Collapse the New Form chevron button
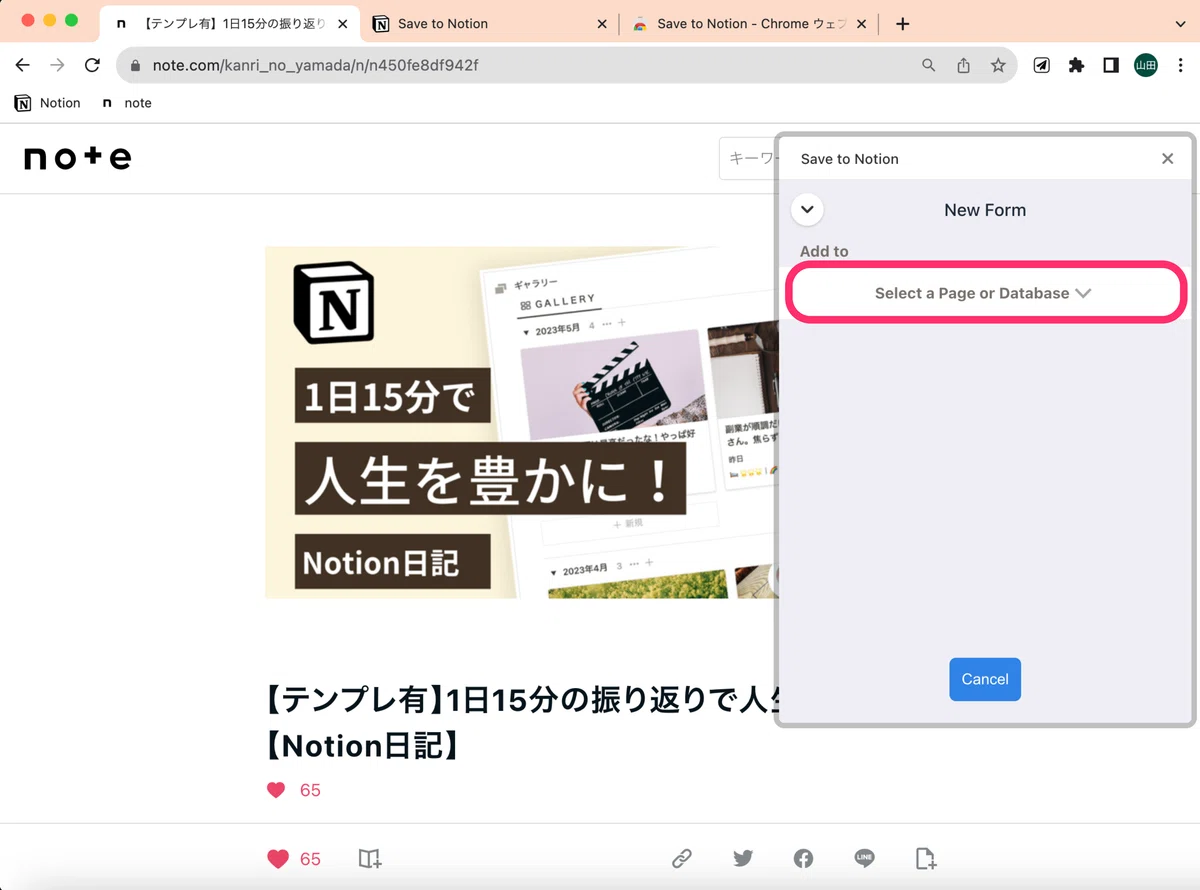The height and width of the screenshot is (890, 1200). click(x=807, y=210)
